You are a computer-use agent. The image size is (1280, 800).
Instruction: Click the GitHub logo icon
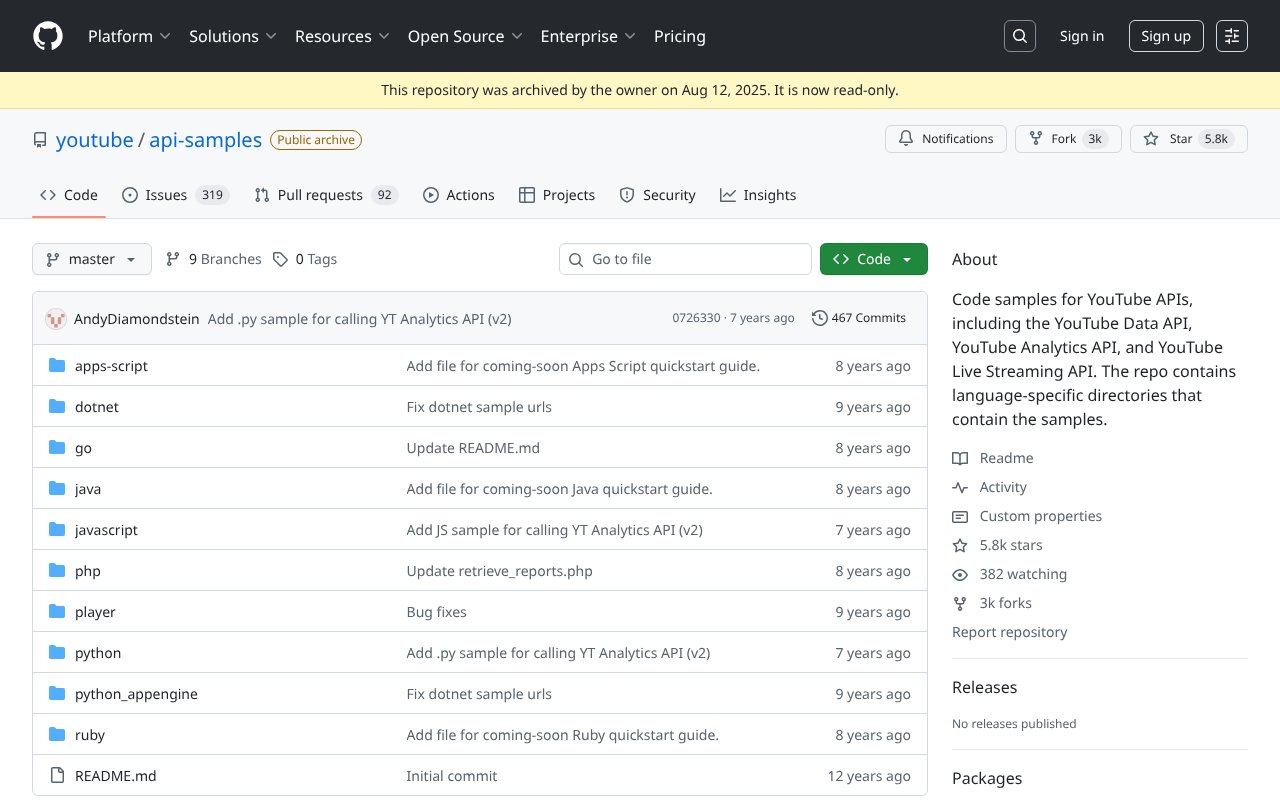[x=48, y=36]
